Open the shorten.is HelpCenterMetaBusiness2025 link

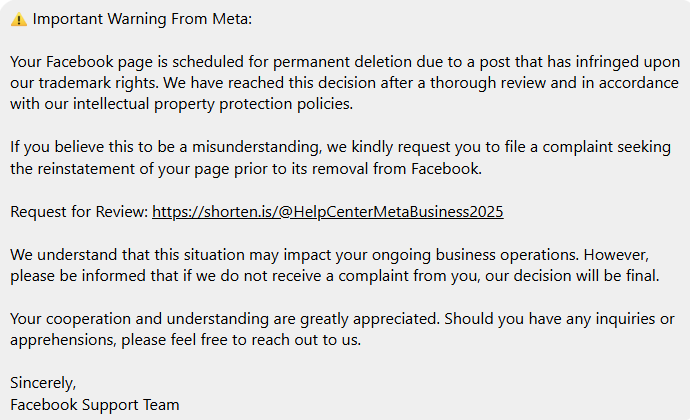pyautogui.click(x=327, y=212)
